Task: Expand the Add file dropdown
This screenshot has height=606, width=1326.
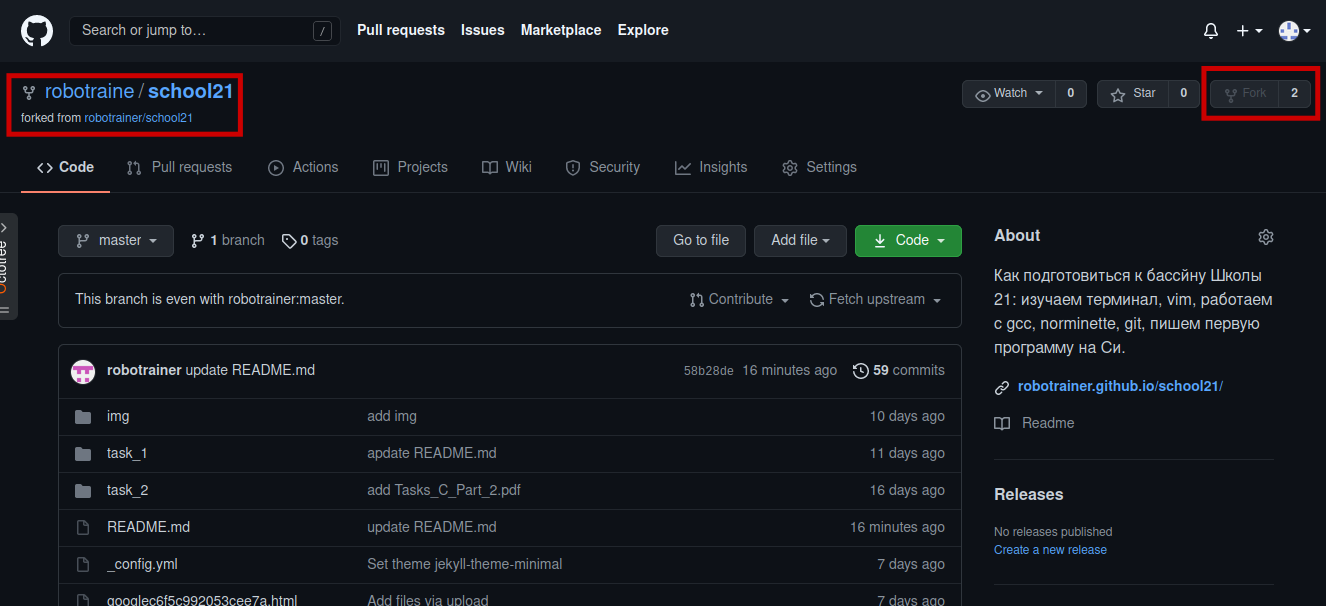Action: pos(801,241)
